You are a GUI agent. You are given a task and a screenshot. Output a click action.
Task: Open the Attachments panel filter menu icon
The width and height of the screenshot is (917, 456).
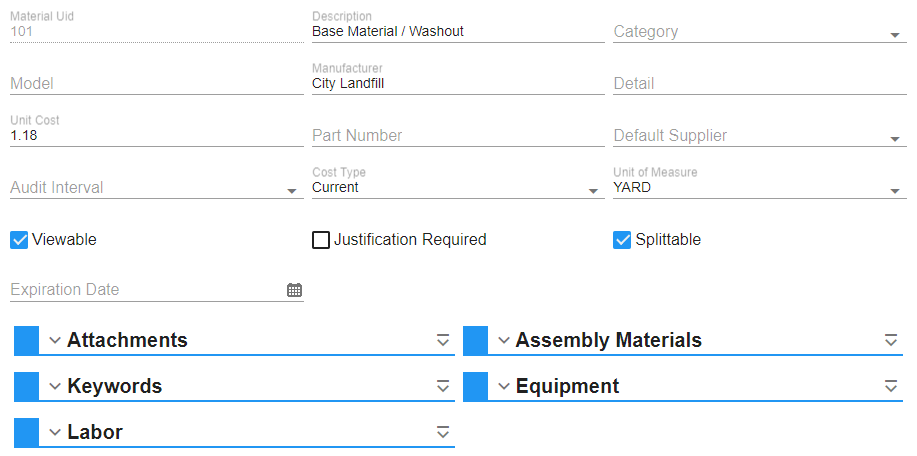point(443,340)
